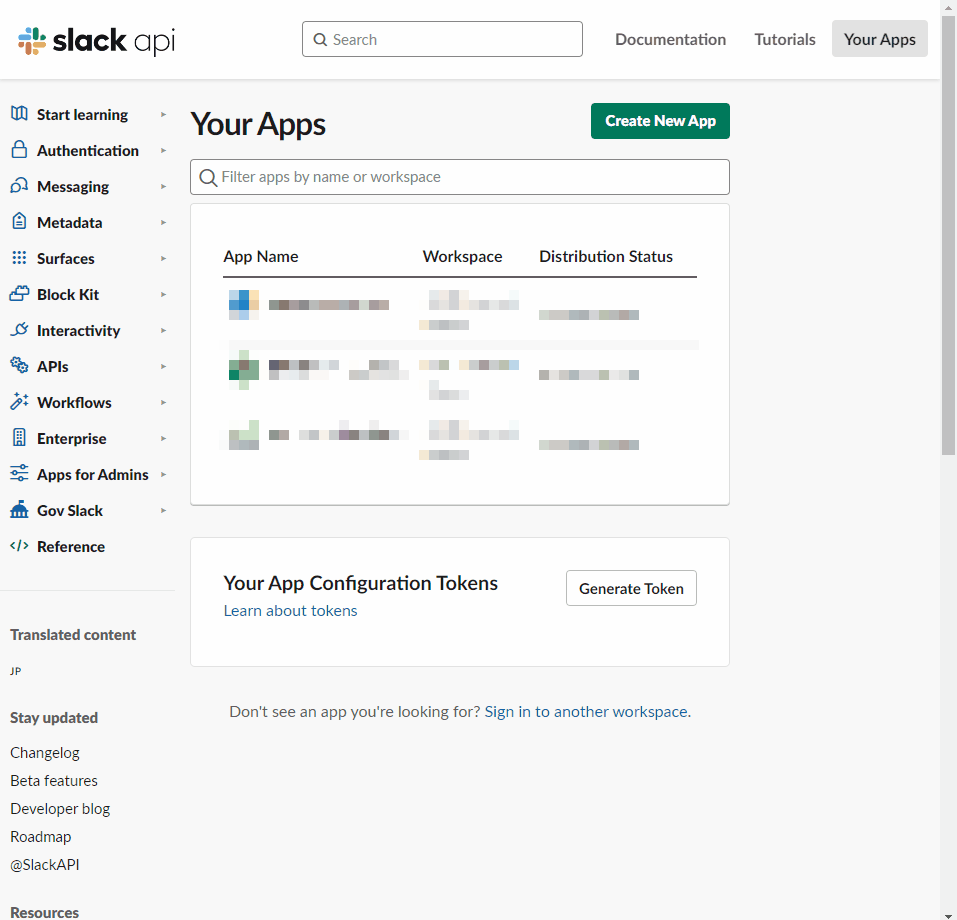This screenshot has width=957, height=920.
Task: Click the Authentication lock icon
Action: [19, 150]
